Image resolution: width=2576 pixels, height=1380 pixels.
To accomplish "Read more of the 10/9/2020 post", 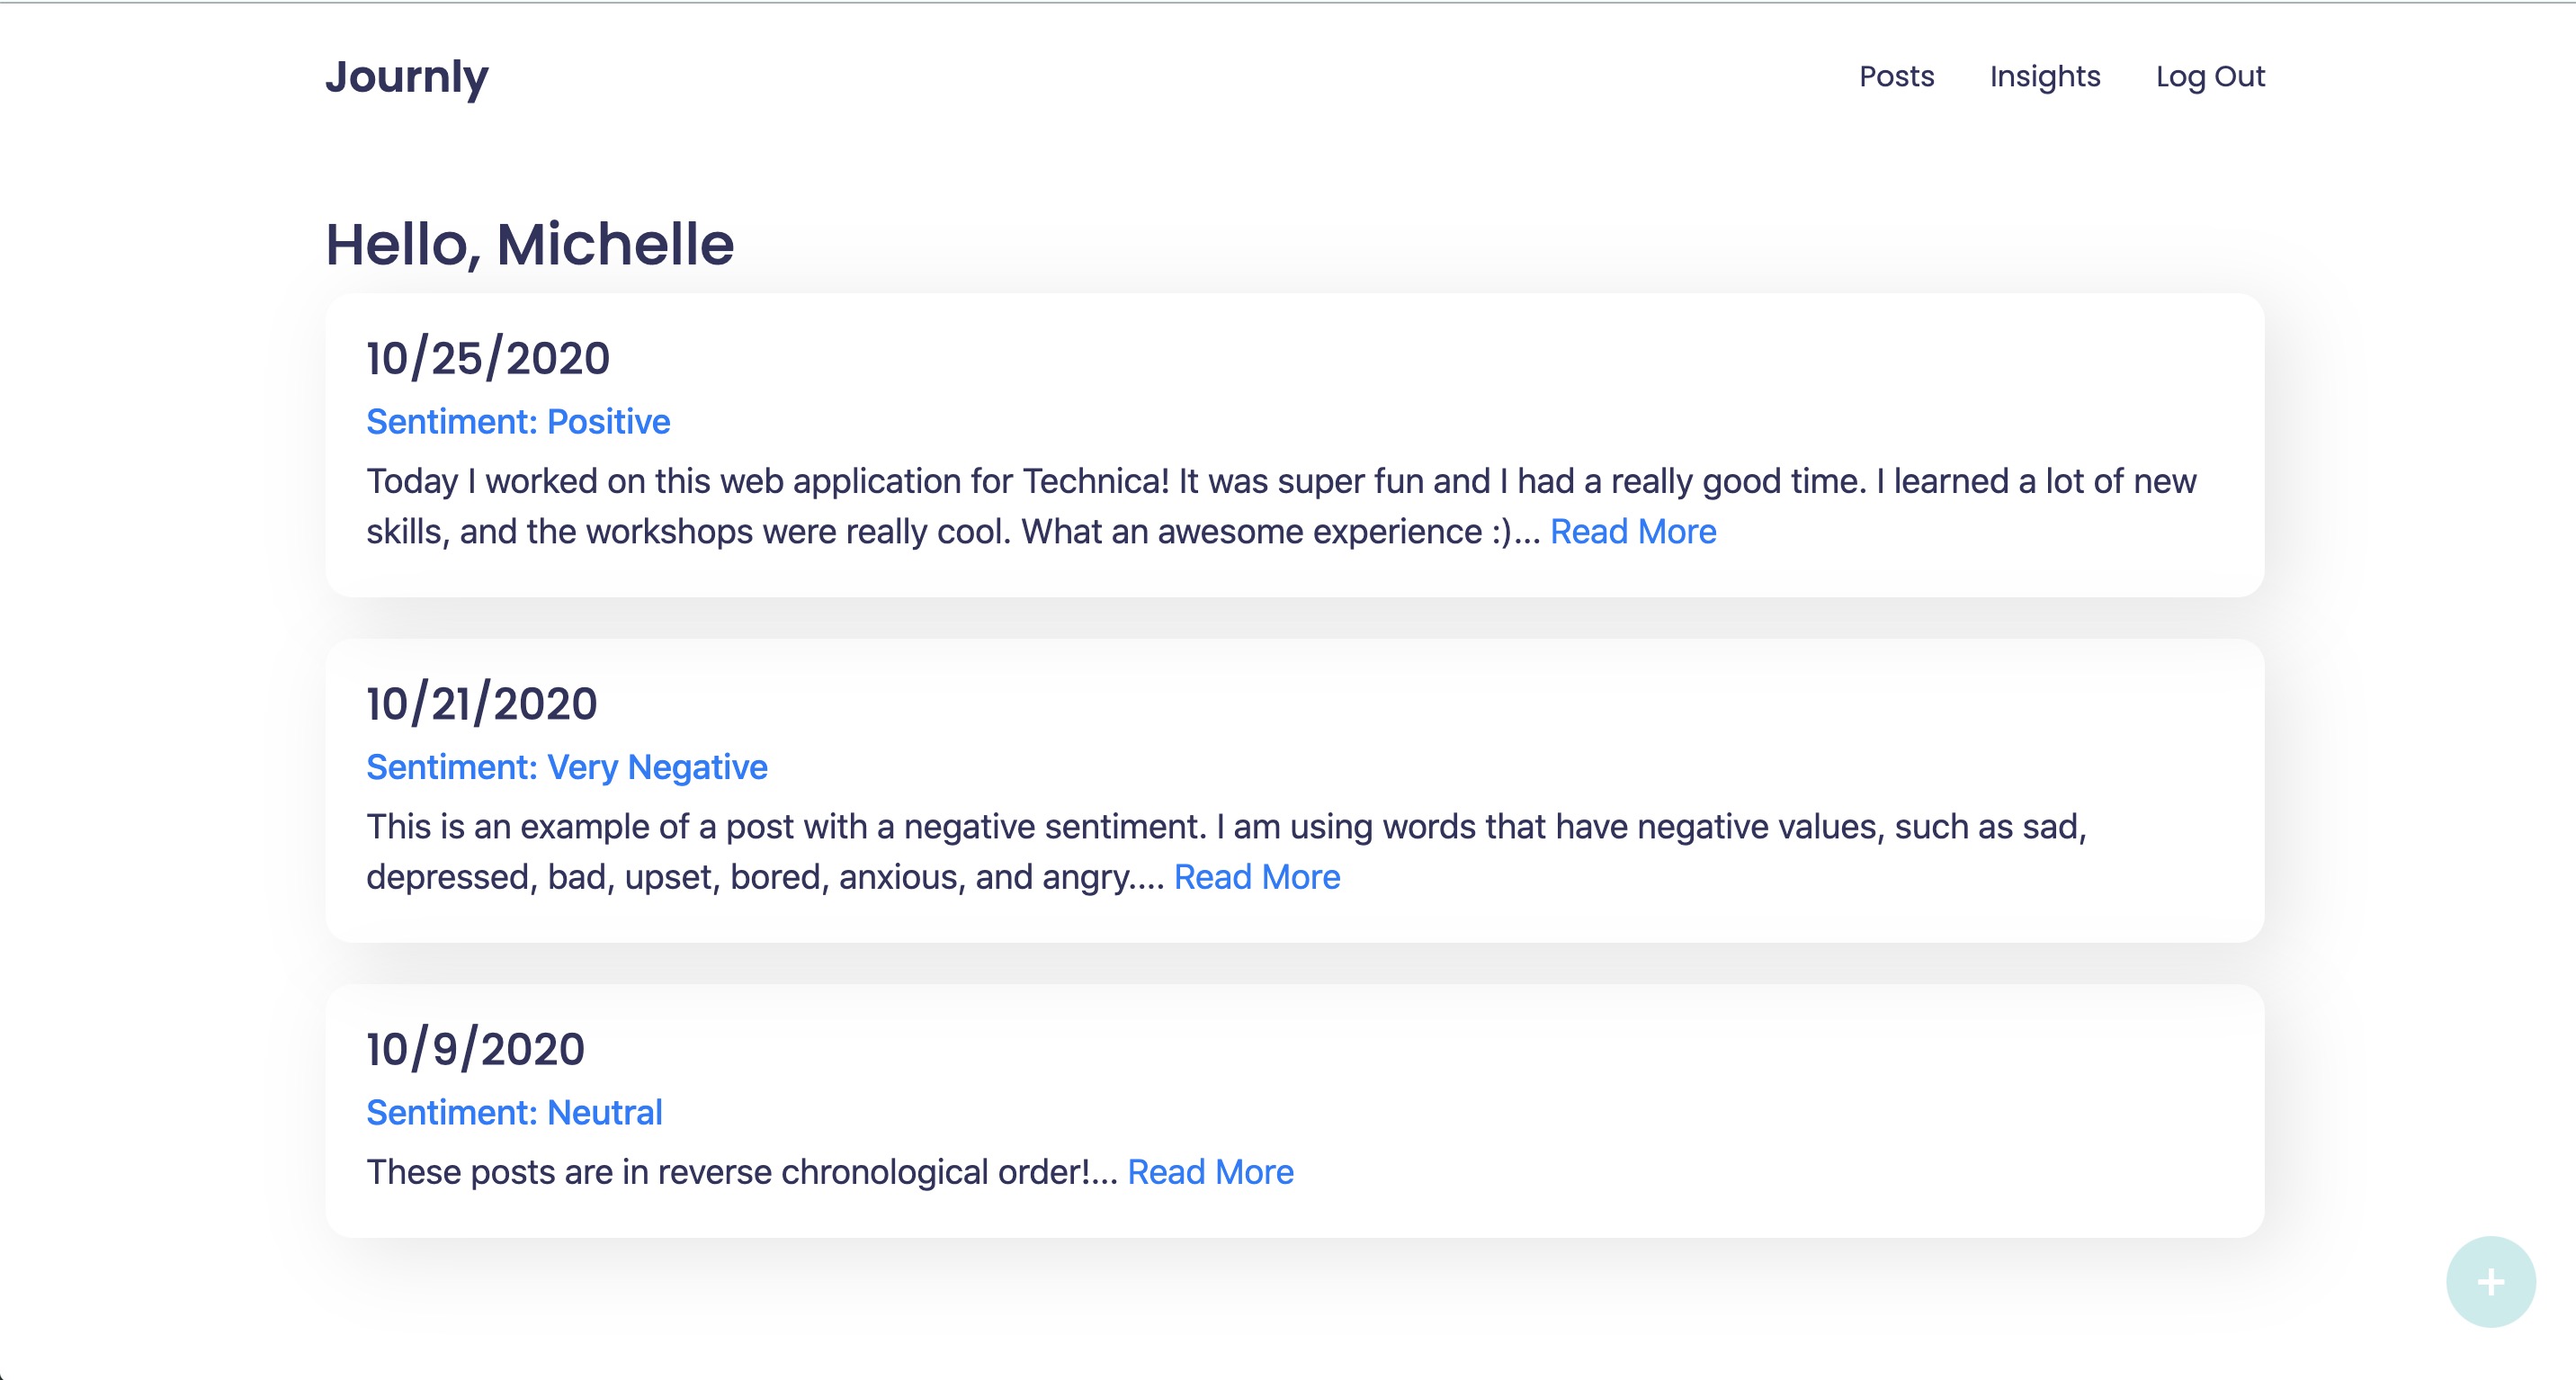I will [1210, 1172].
